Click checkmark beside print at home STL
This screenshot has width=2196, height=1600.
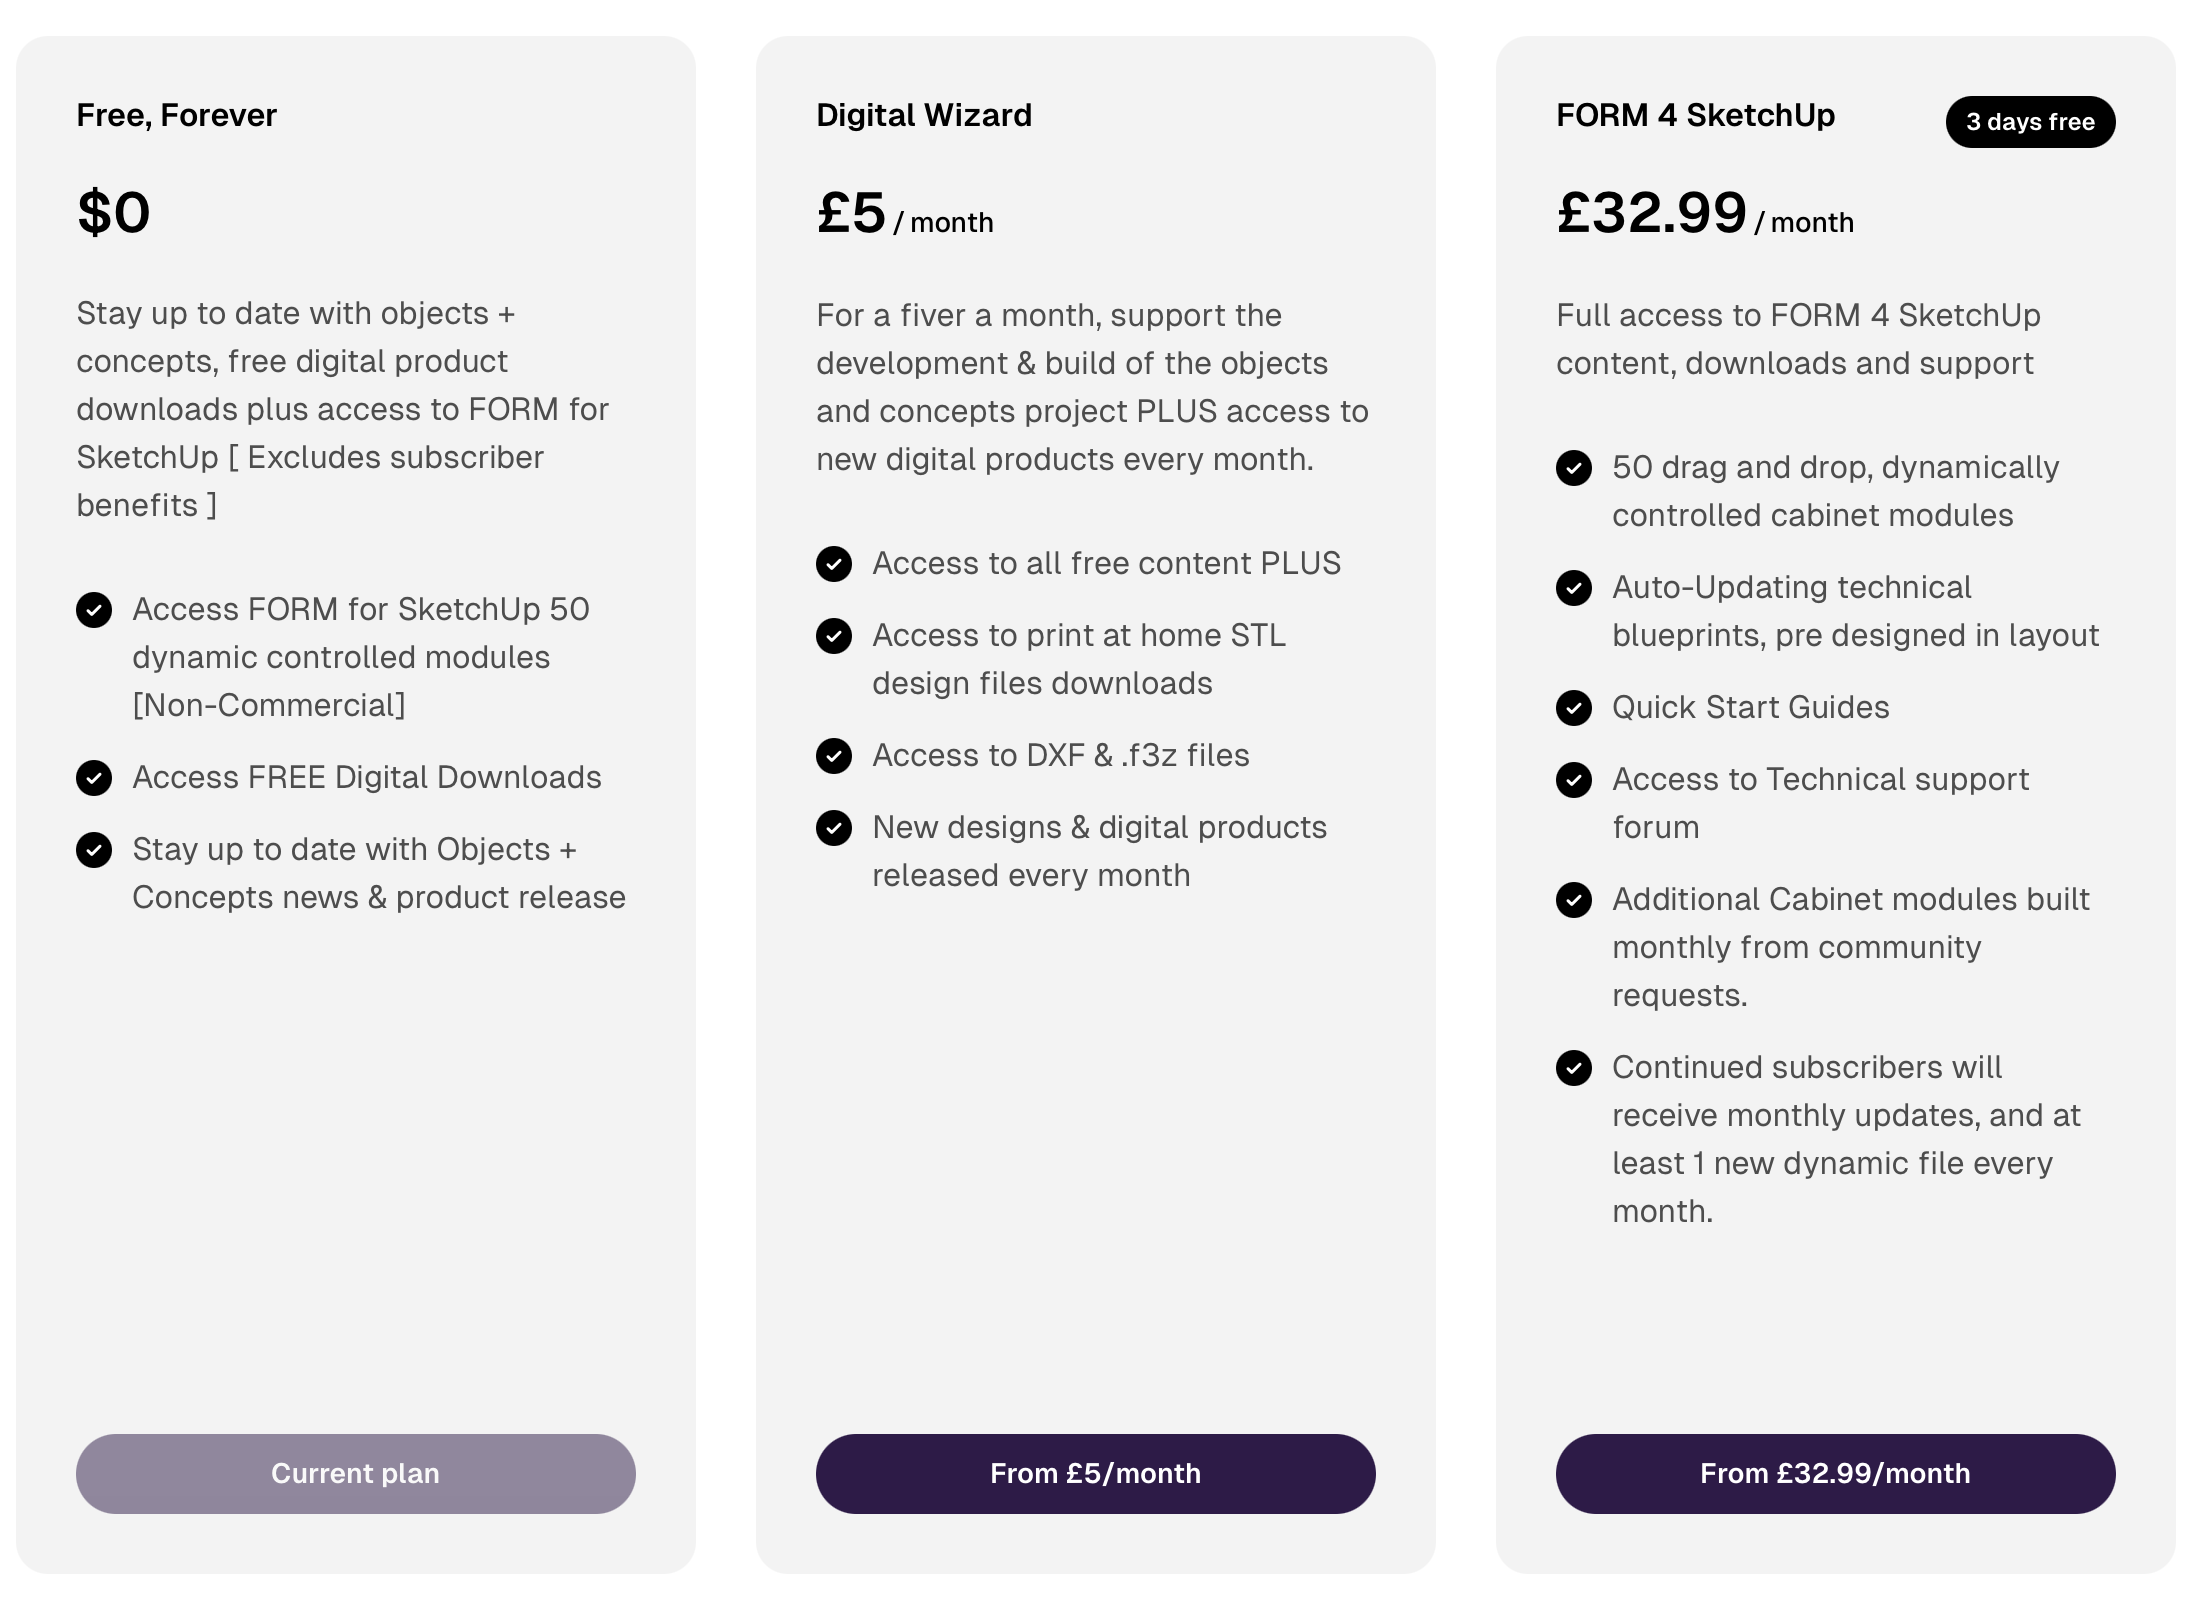click(834, 635)
